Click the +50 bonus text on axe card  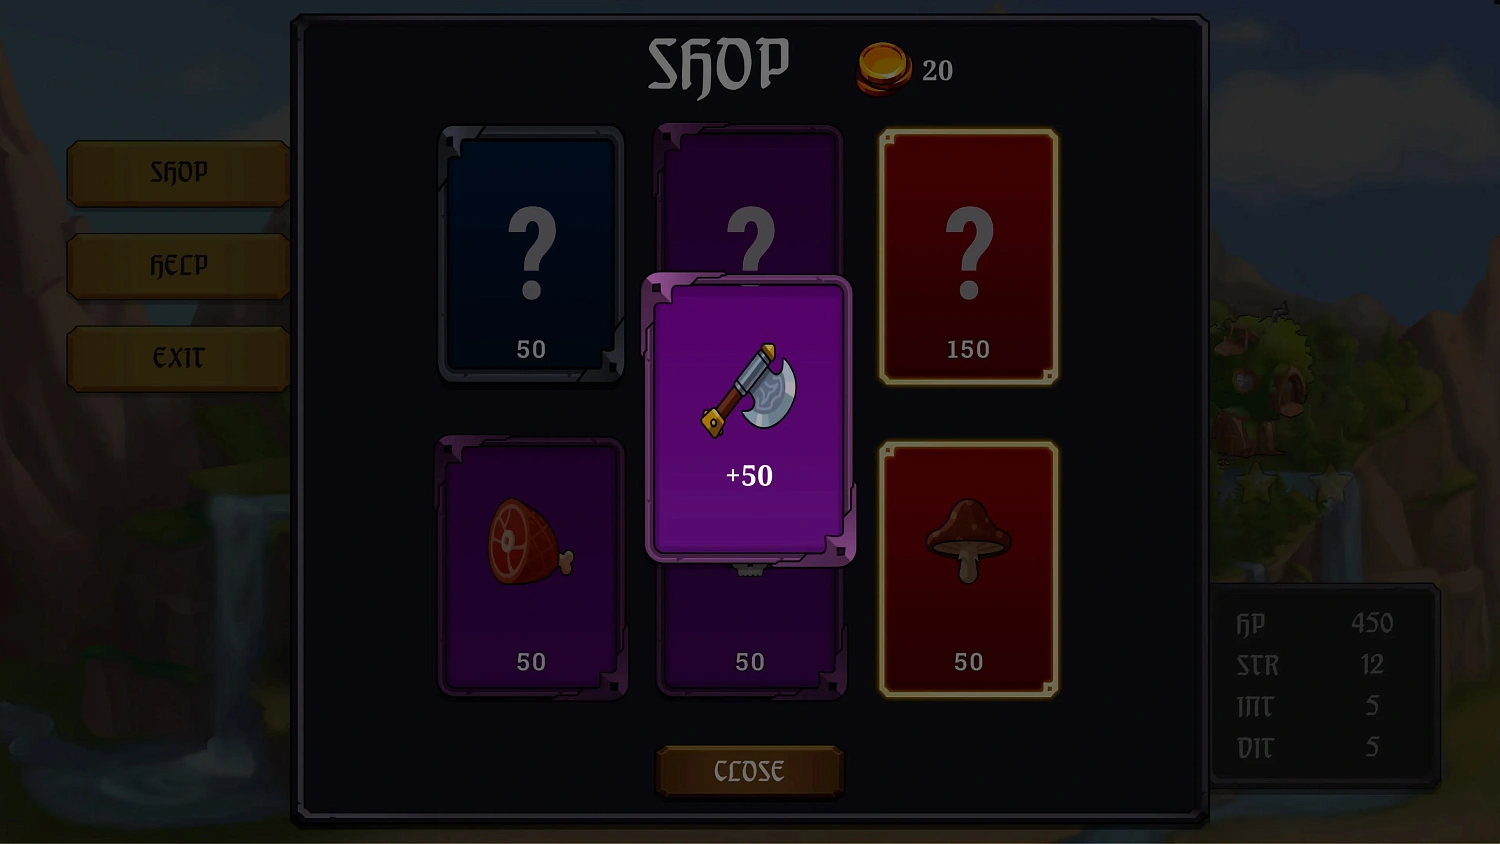click(x=749, y=475)
